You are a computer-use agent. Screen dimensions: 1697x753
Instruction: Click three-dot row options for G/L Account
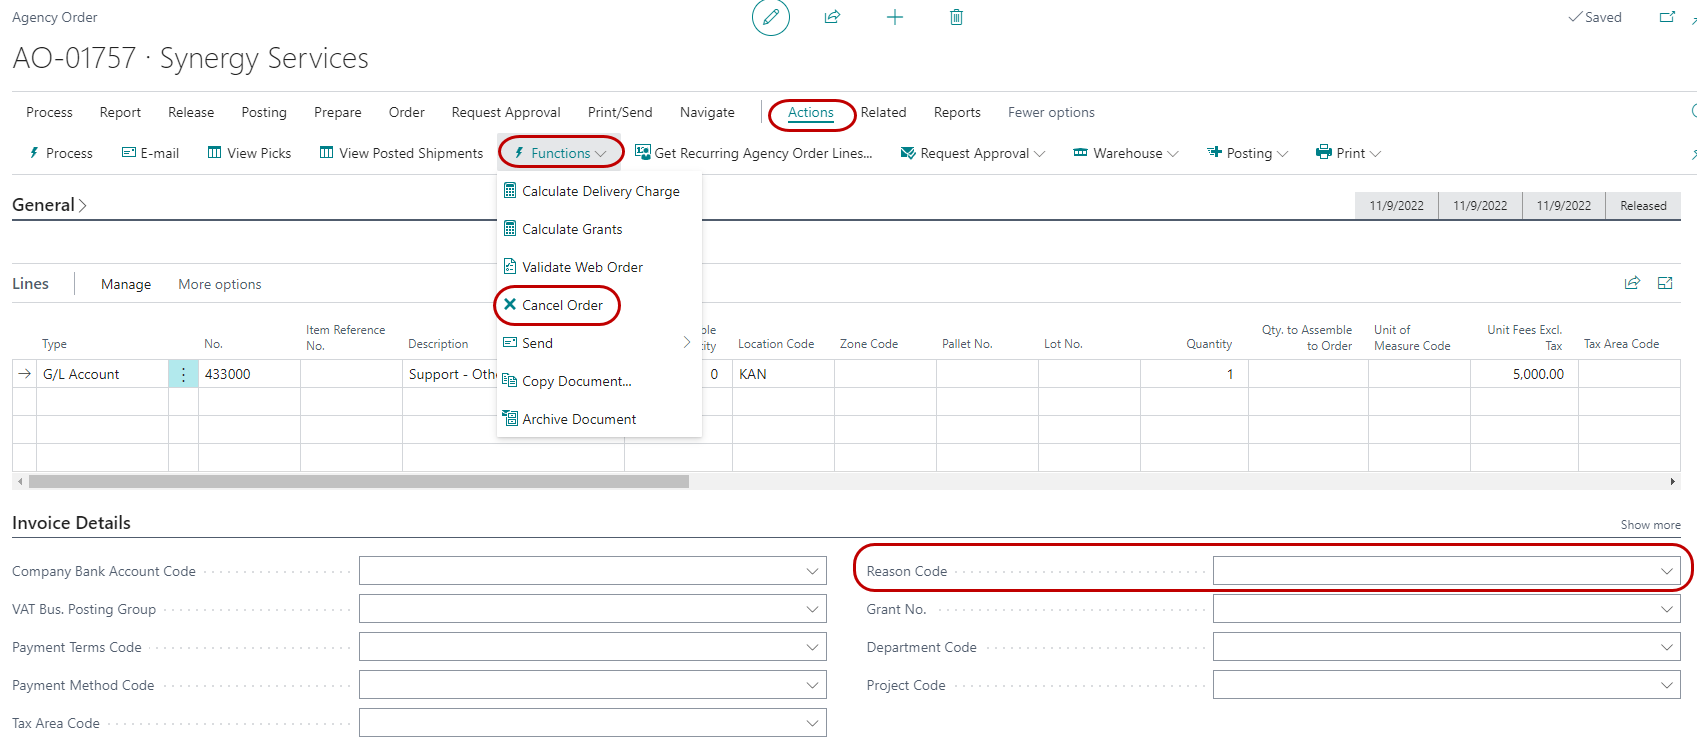183,374
